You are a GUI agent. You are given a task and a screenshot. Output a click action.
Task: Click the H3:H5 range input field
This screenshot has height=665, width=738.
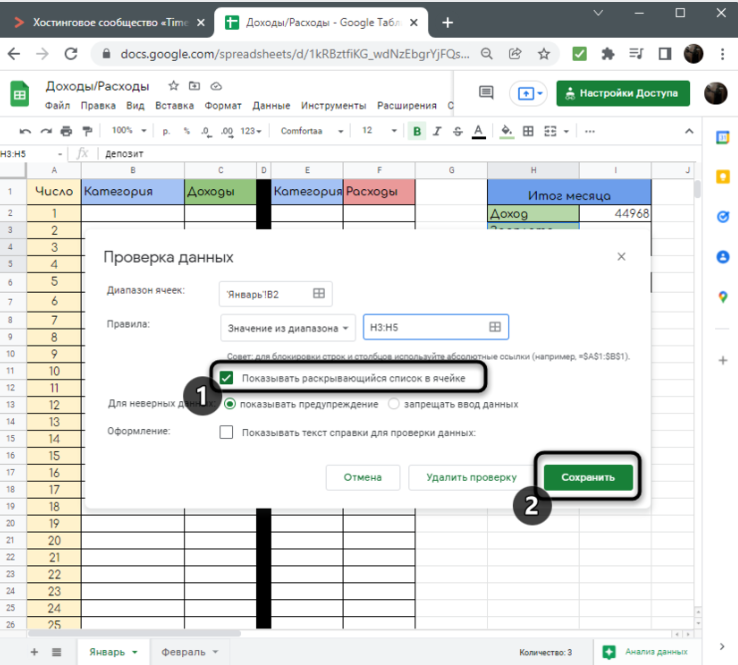click(436, 327)
